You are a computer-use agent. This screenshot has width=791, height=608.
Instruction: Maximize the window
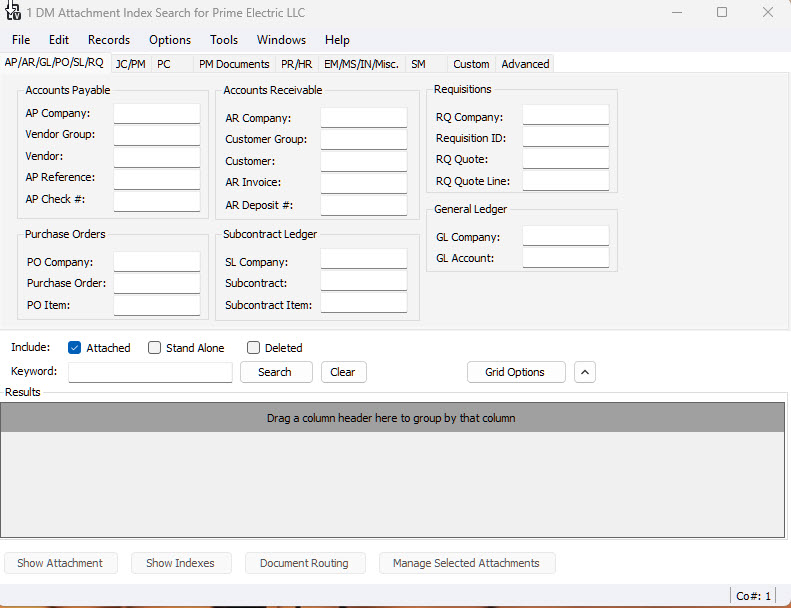(722, 12)
